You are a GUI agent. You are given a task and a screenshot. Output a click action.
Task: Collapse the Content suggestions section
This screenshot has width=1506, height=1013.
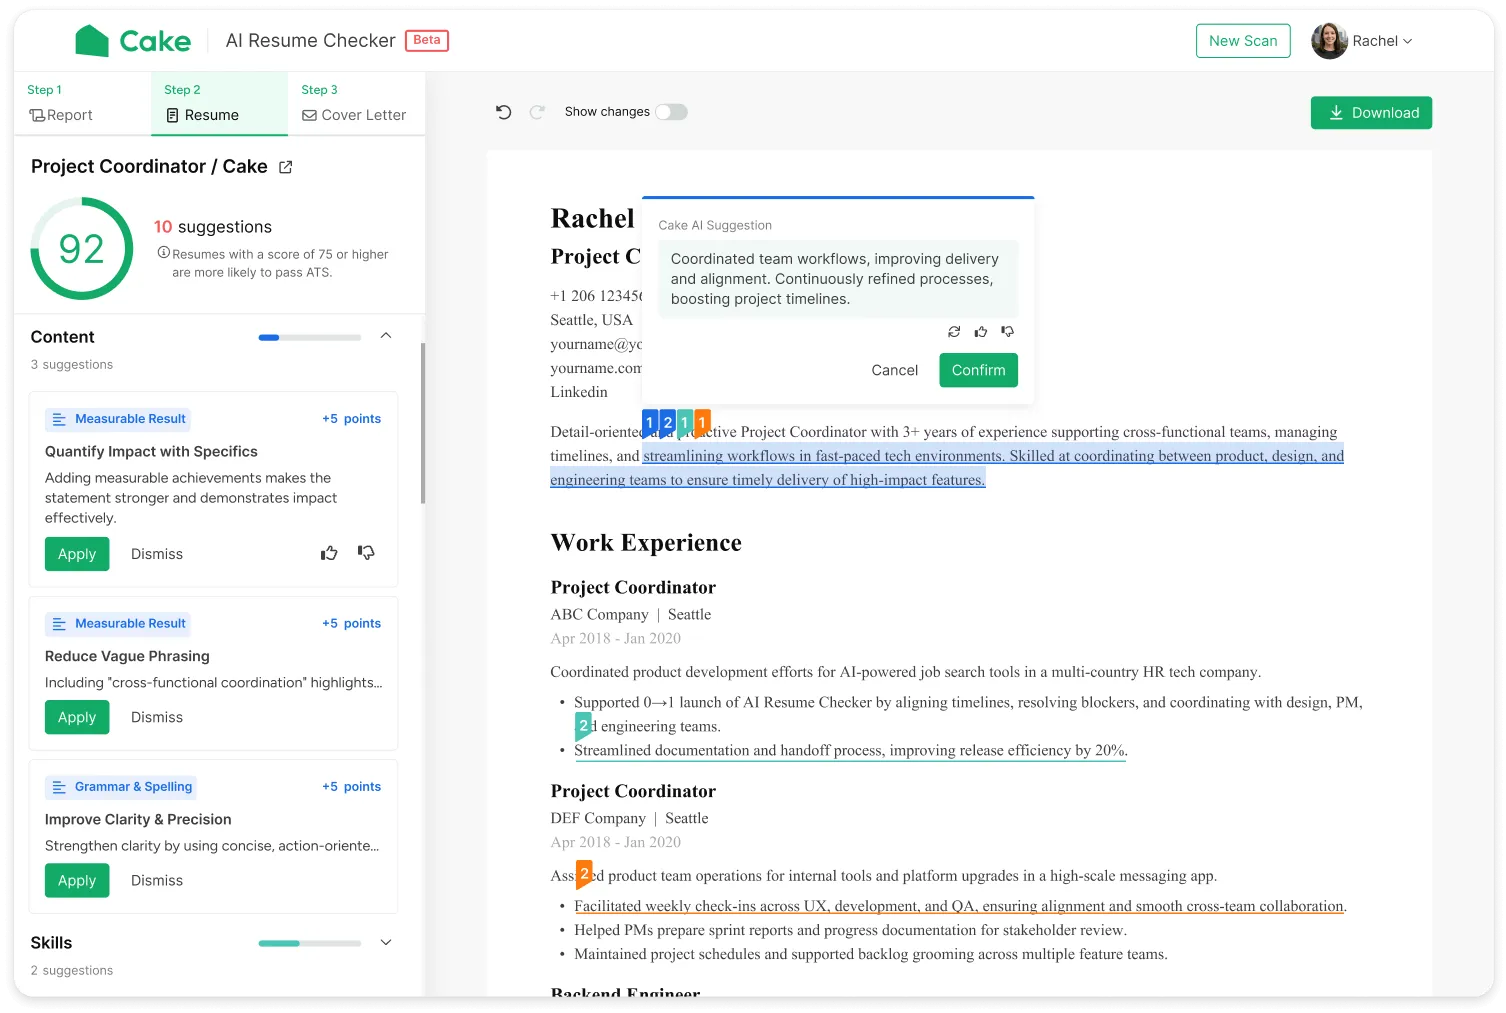click(x=386, y=336)
